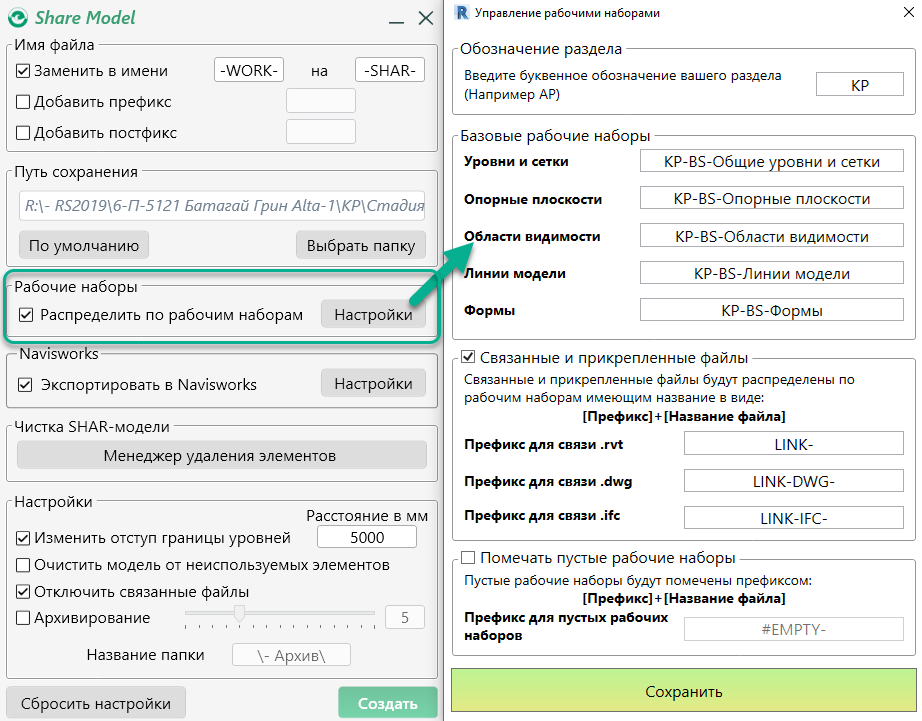Uncheck "Экспортировать в Navisworks"
Screen dimensions: 922x721
point(23,383)
